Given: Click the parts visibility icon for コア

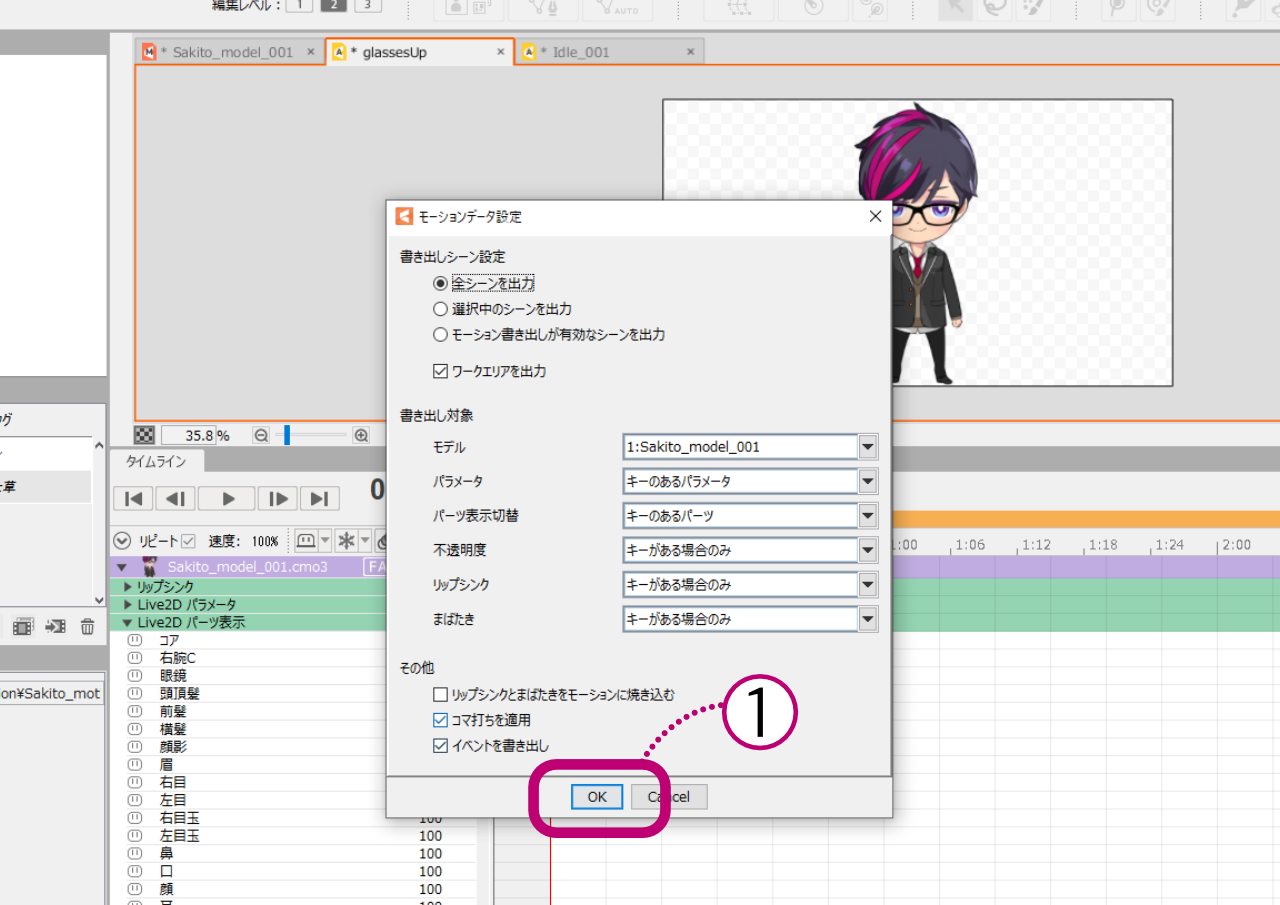Looking at the screenshot, I should tap(135, 640).
